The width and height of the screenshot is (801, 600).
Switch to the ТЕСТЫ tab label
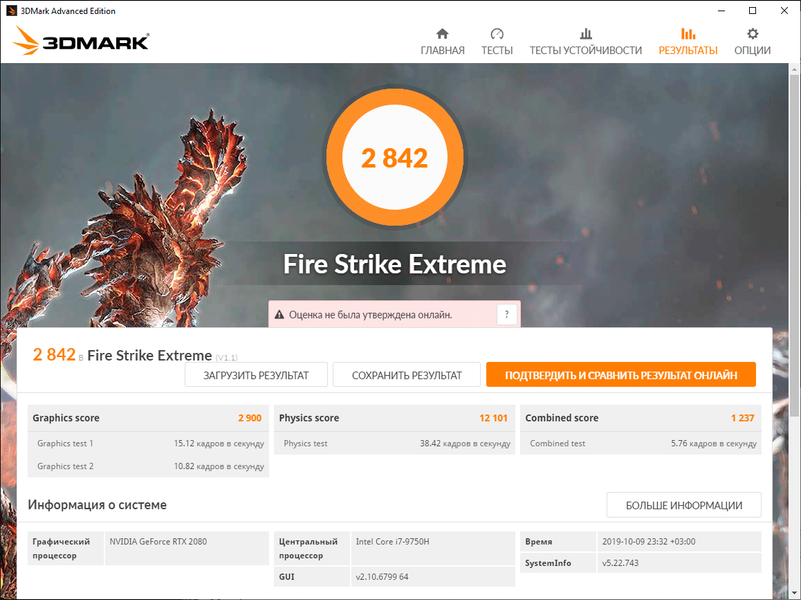497,50
